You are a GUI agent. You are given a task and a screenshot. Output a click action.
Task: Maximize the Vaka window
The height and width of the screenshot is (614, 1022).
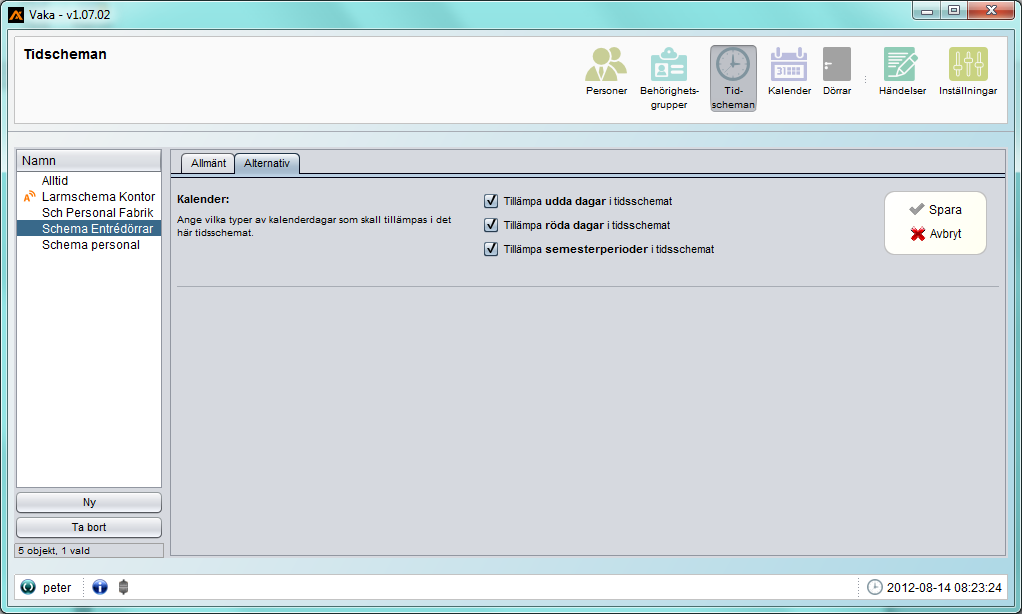pos(954,11)
